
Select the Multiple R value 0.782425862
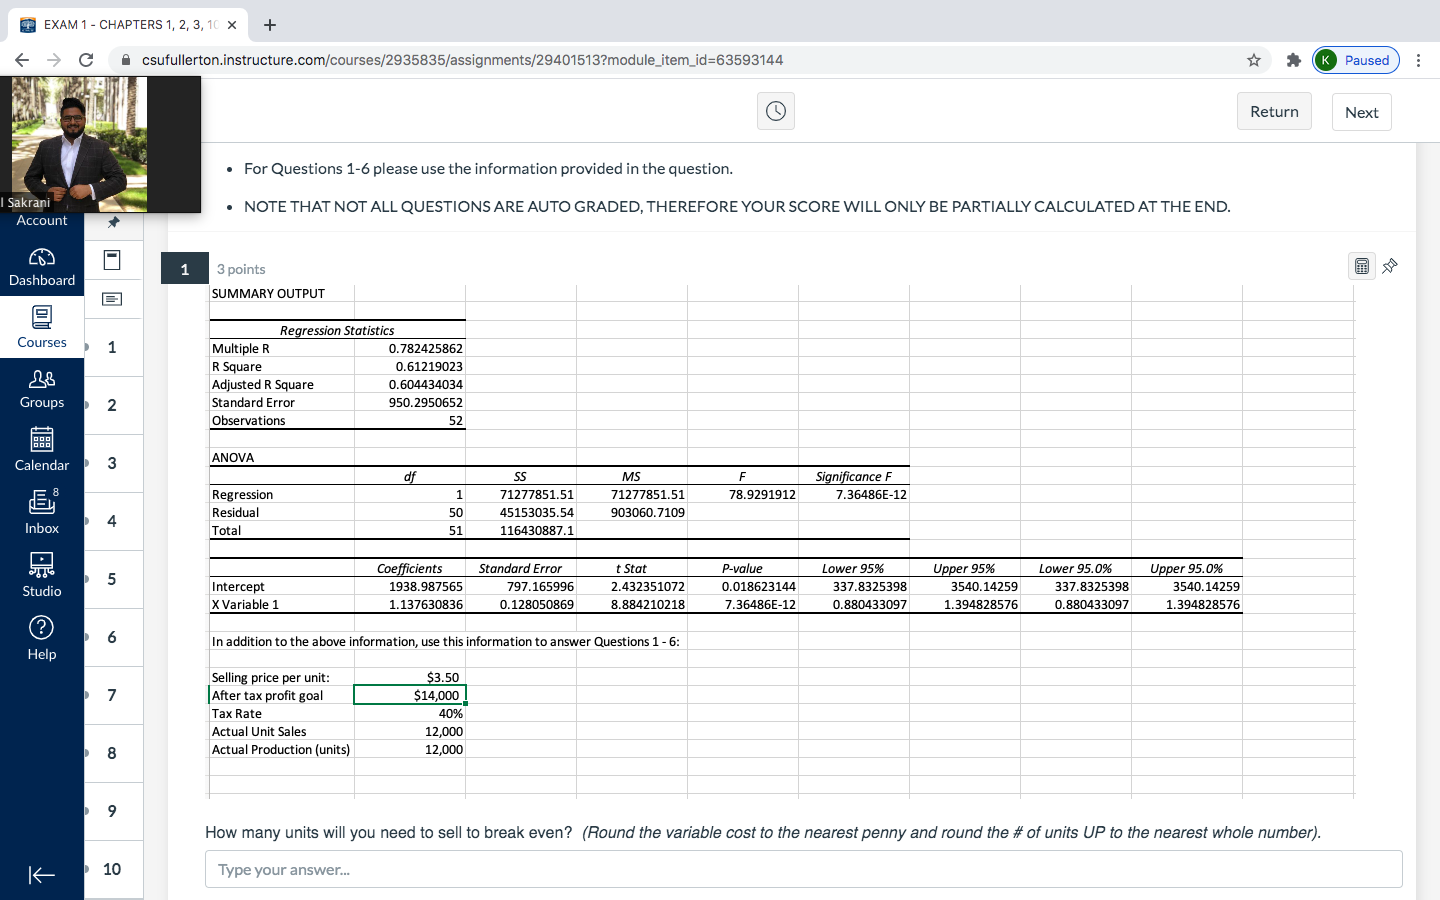click(x=426, y=348)
